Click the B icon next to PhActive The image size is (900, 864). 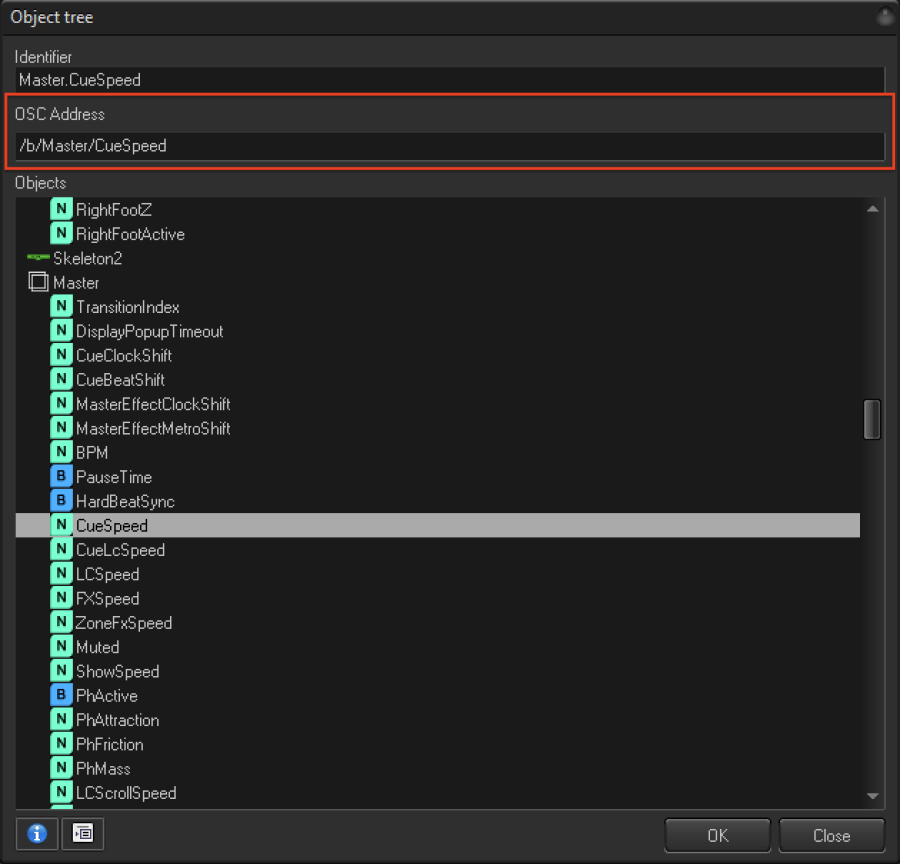(62, 696)
